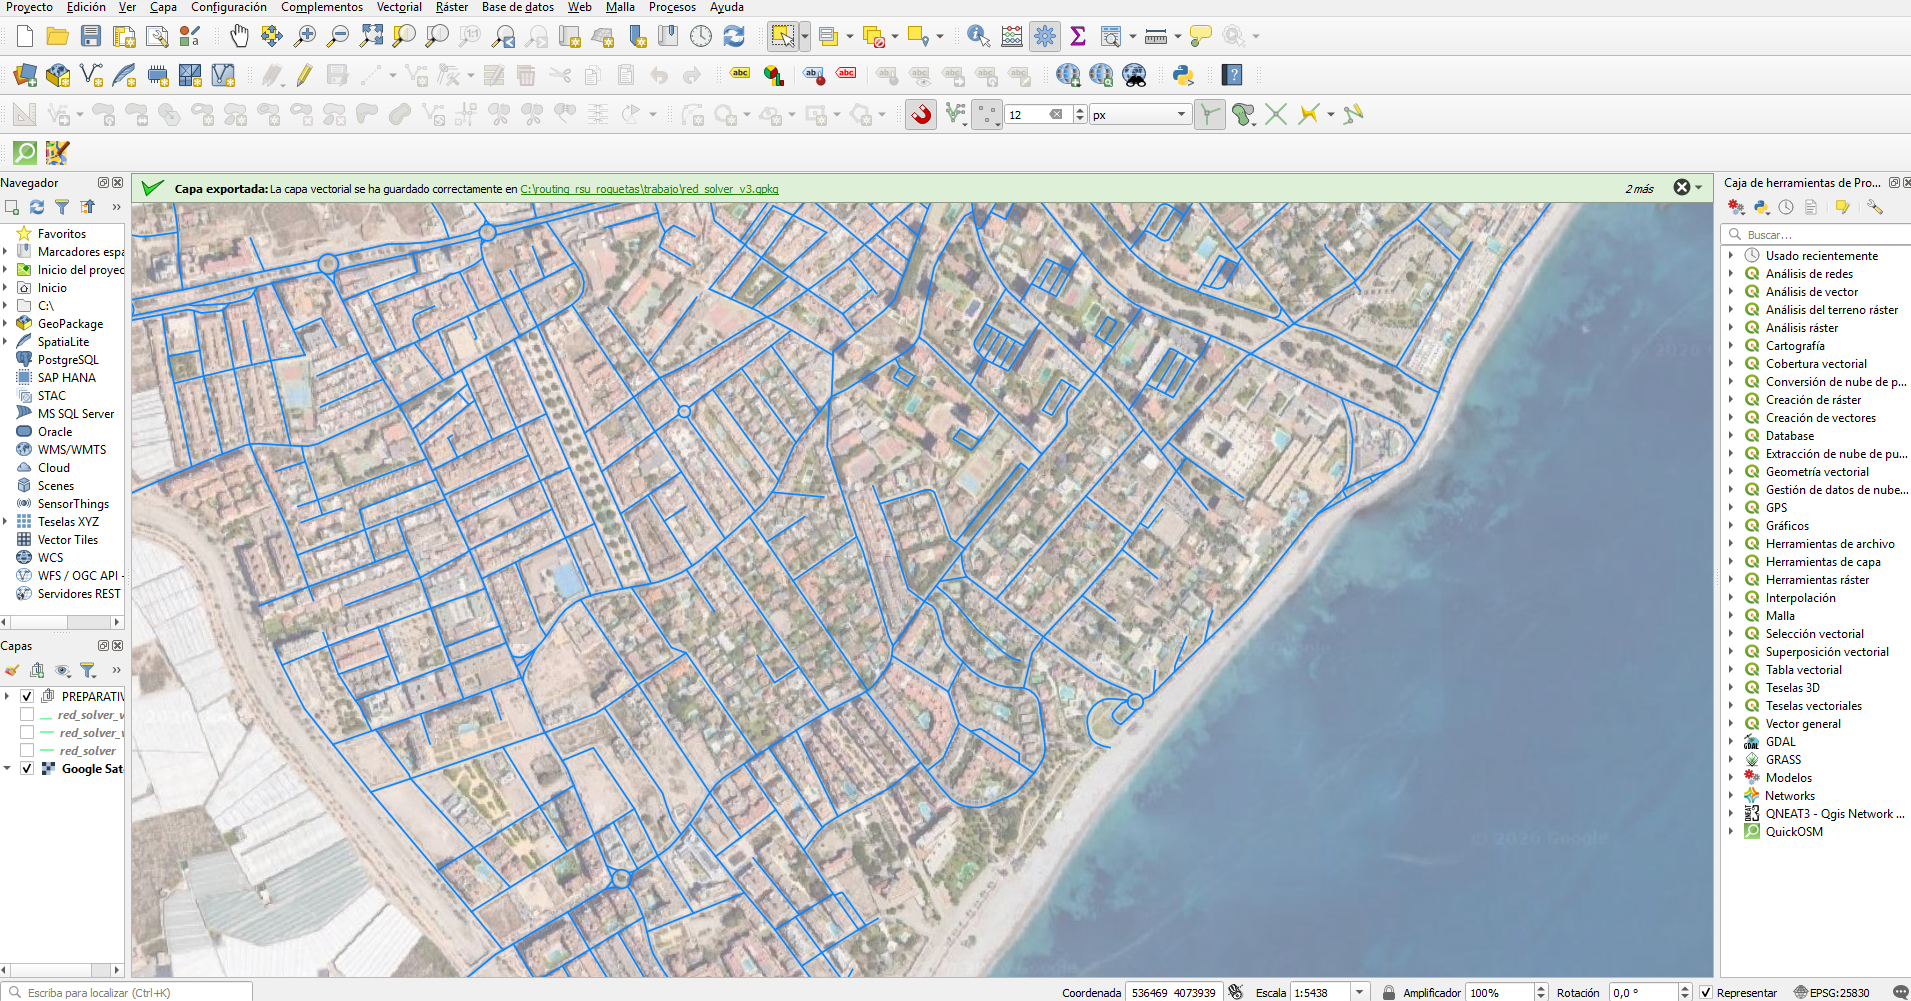This screenshot has width=1911, height=1001.
Task: Activate the Zoom Out magnifier tool
Action: (338, 37)
